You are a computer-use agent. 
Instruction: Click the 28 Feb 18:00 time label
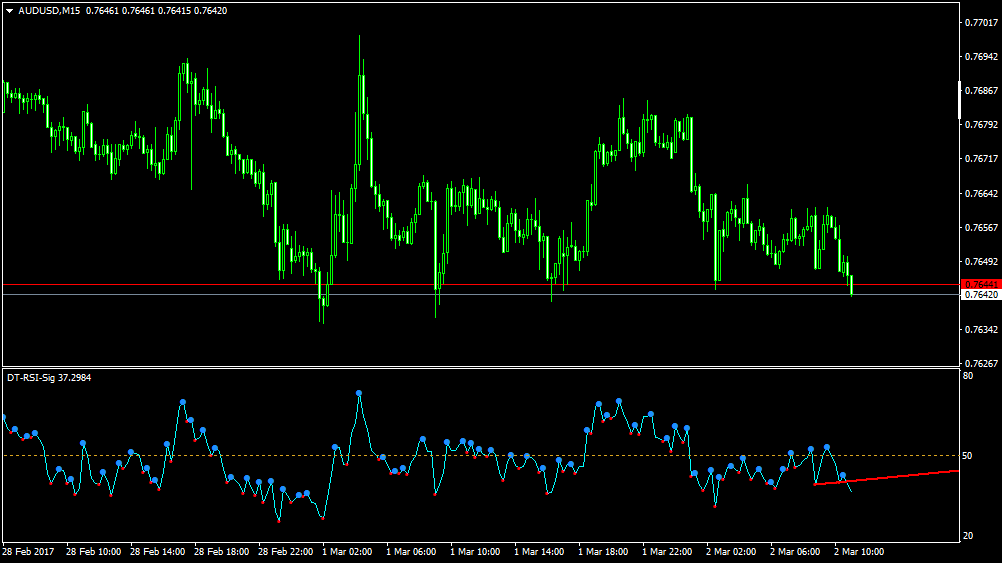coord(221,551)
